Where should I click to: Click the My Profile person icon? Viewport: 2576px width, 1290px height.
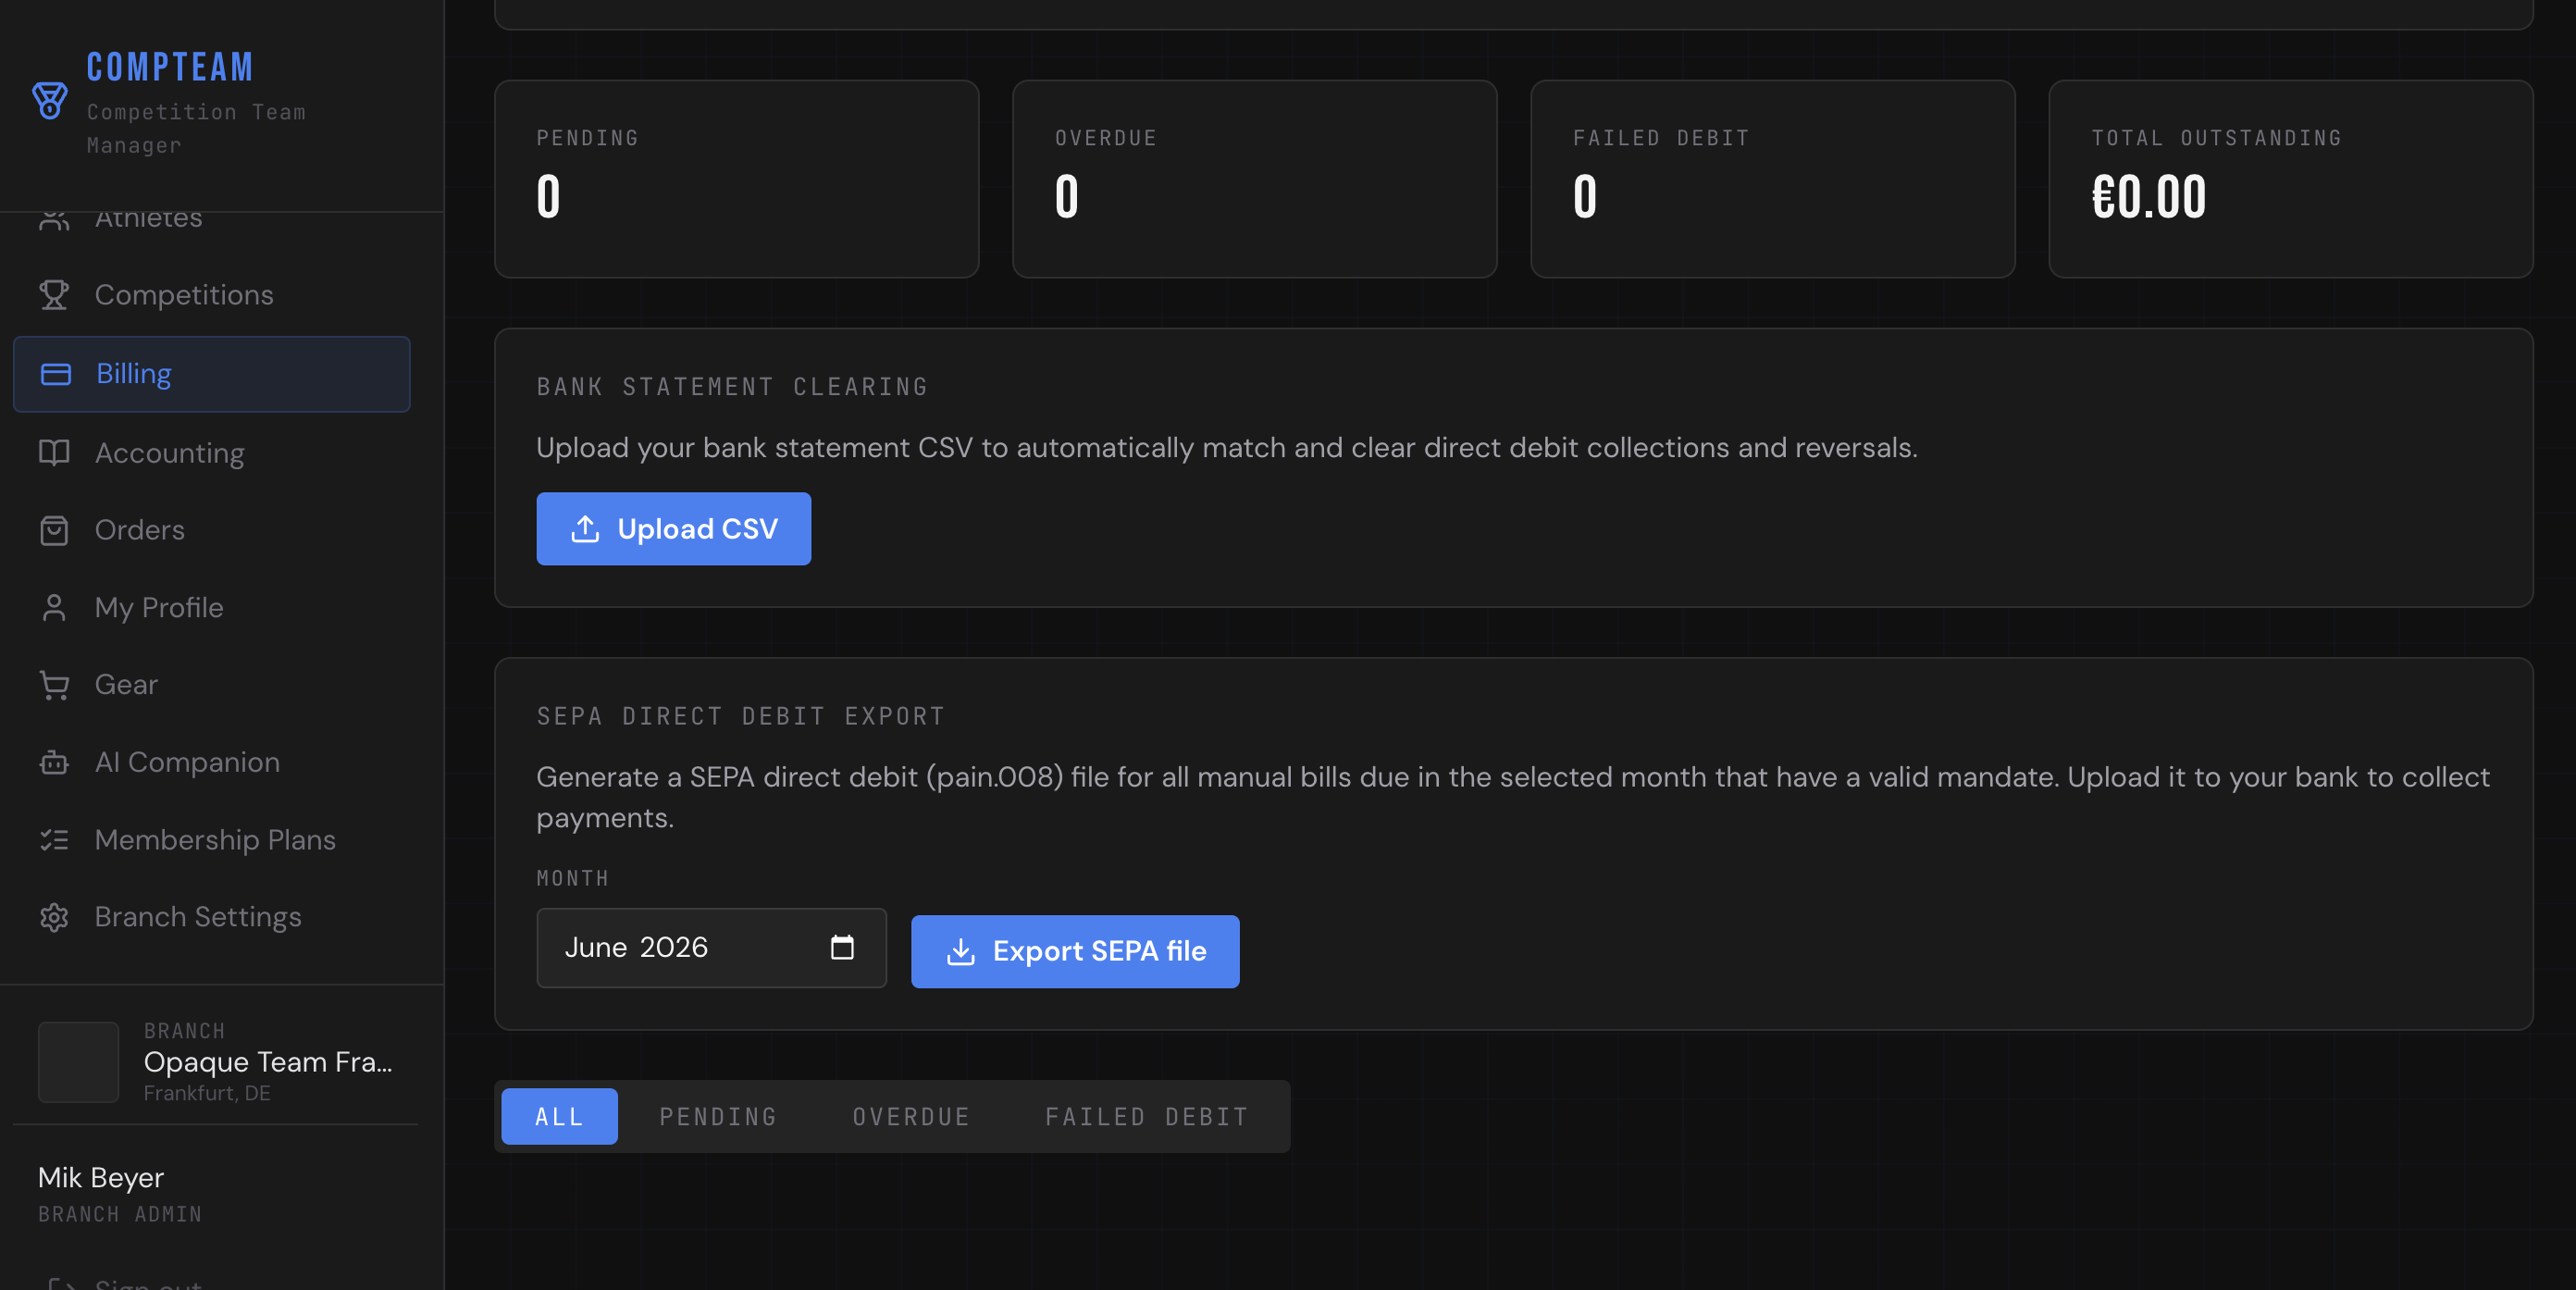[x=54, y=608]
